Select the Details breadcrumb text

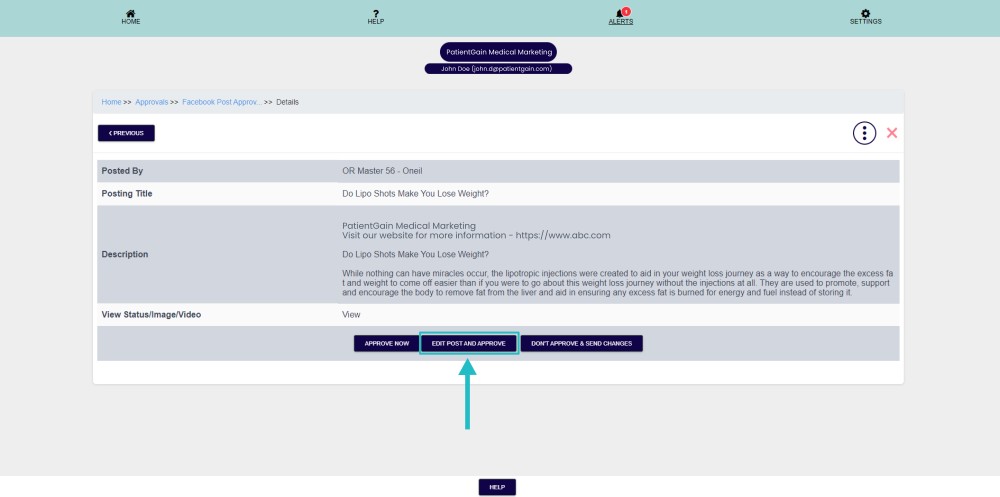288,102
